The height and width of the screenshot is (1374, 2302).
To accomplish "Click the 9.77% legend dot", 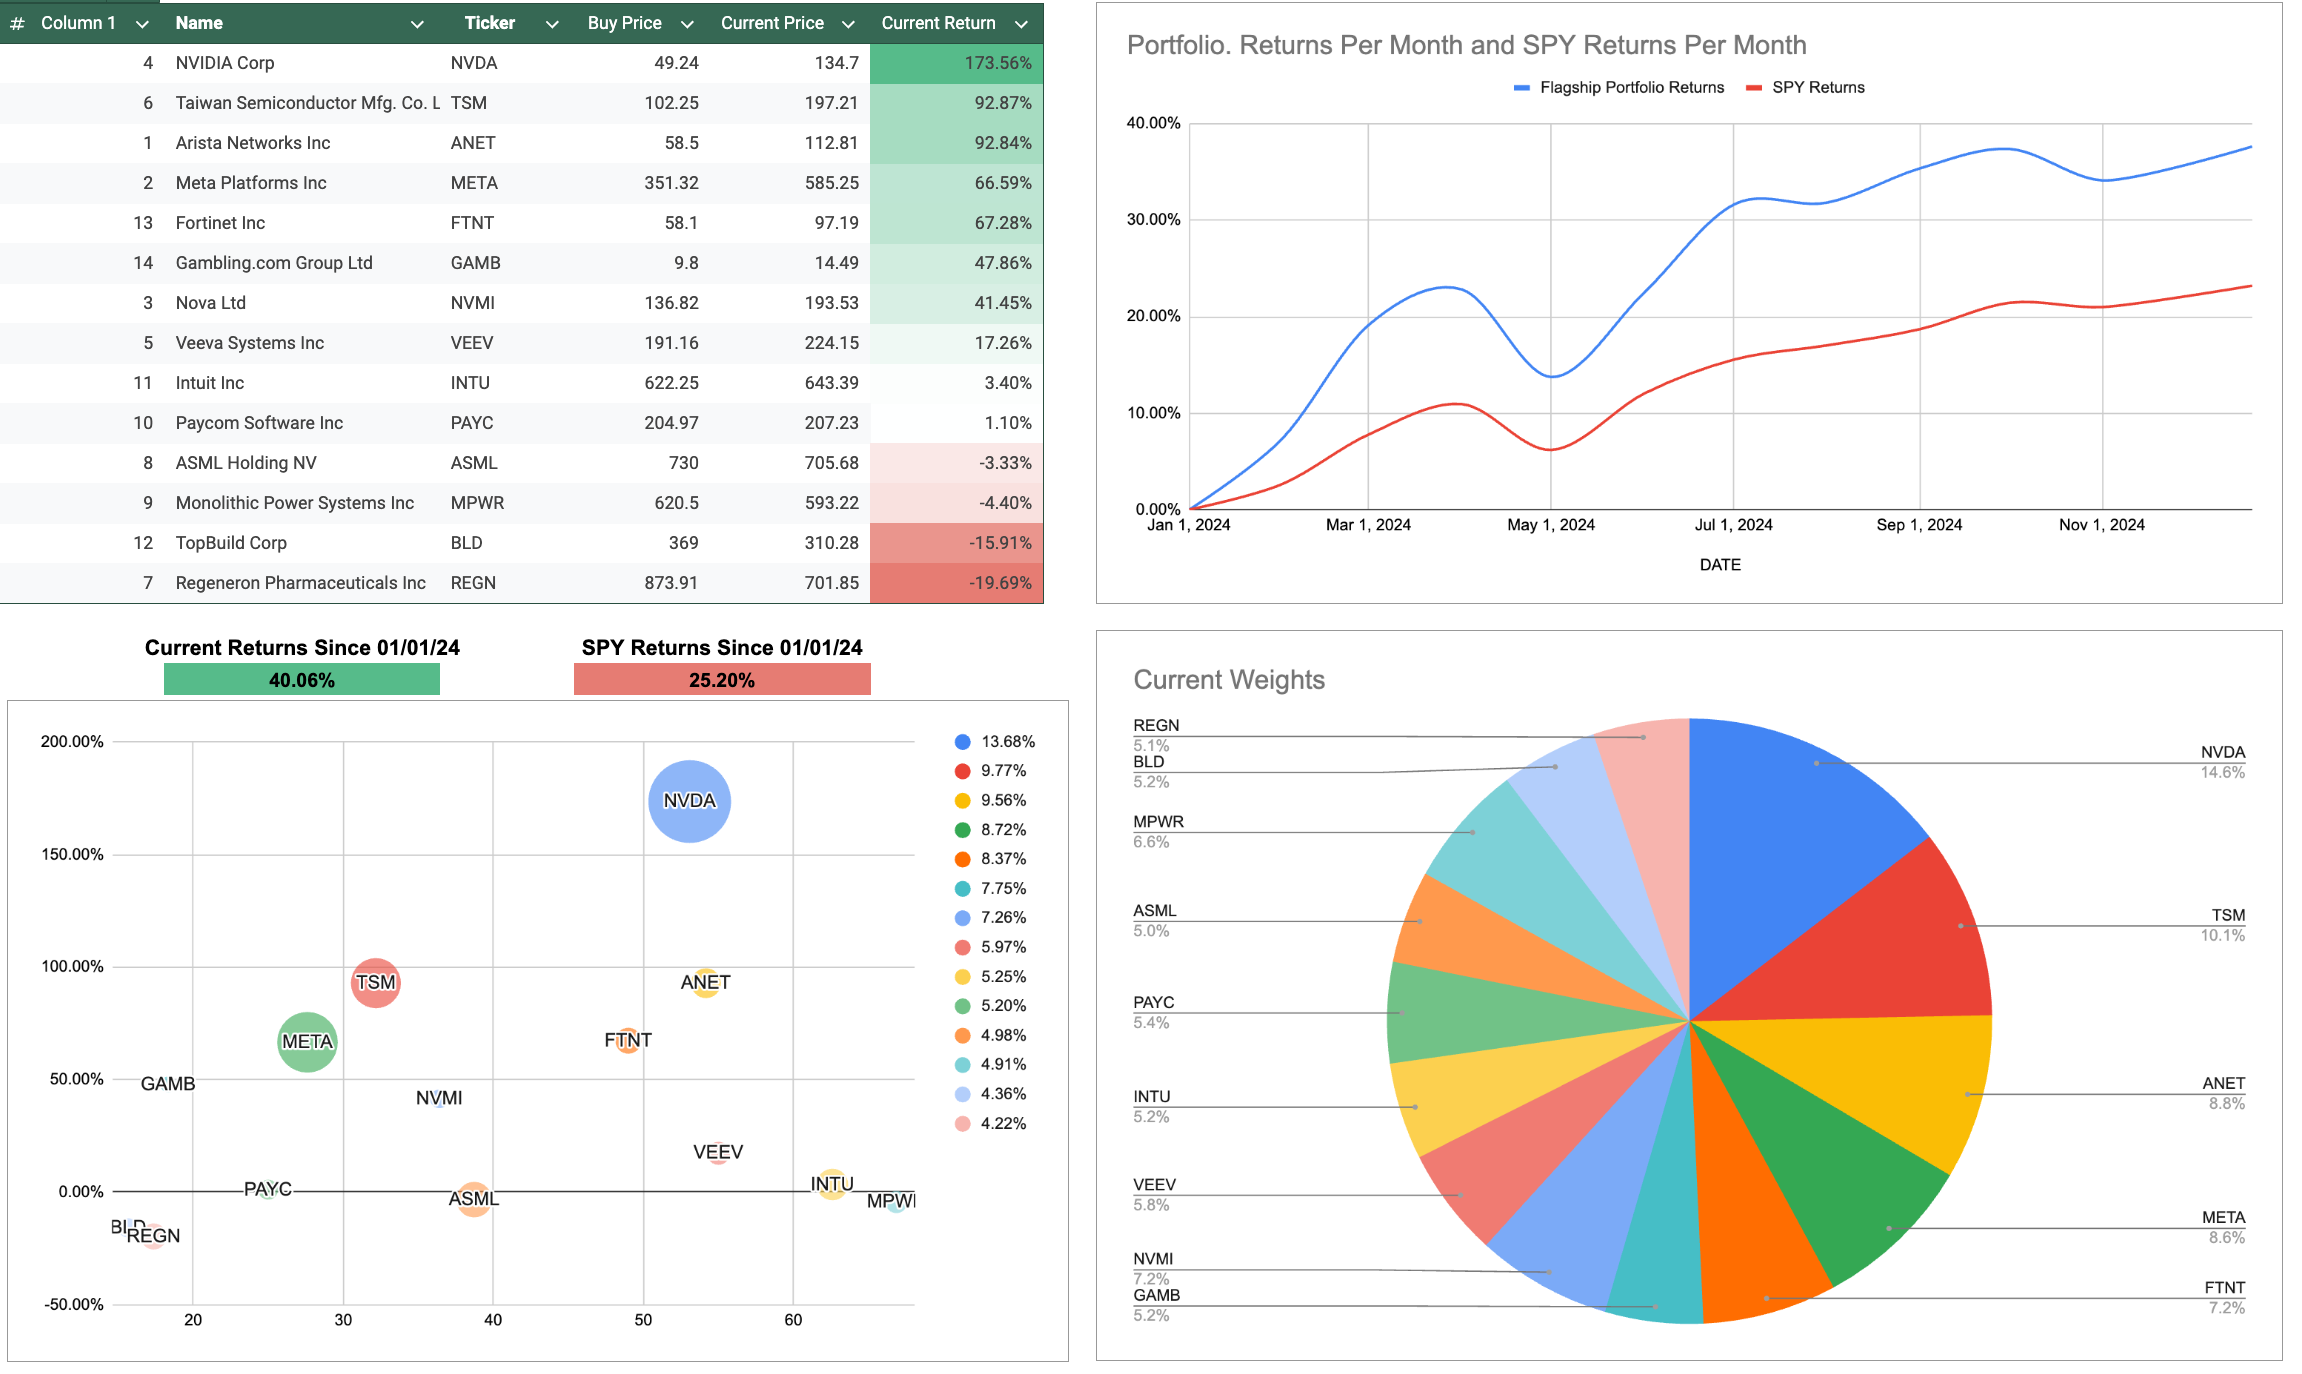I will pos(963,771).
